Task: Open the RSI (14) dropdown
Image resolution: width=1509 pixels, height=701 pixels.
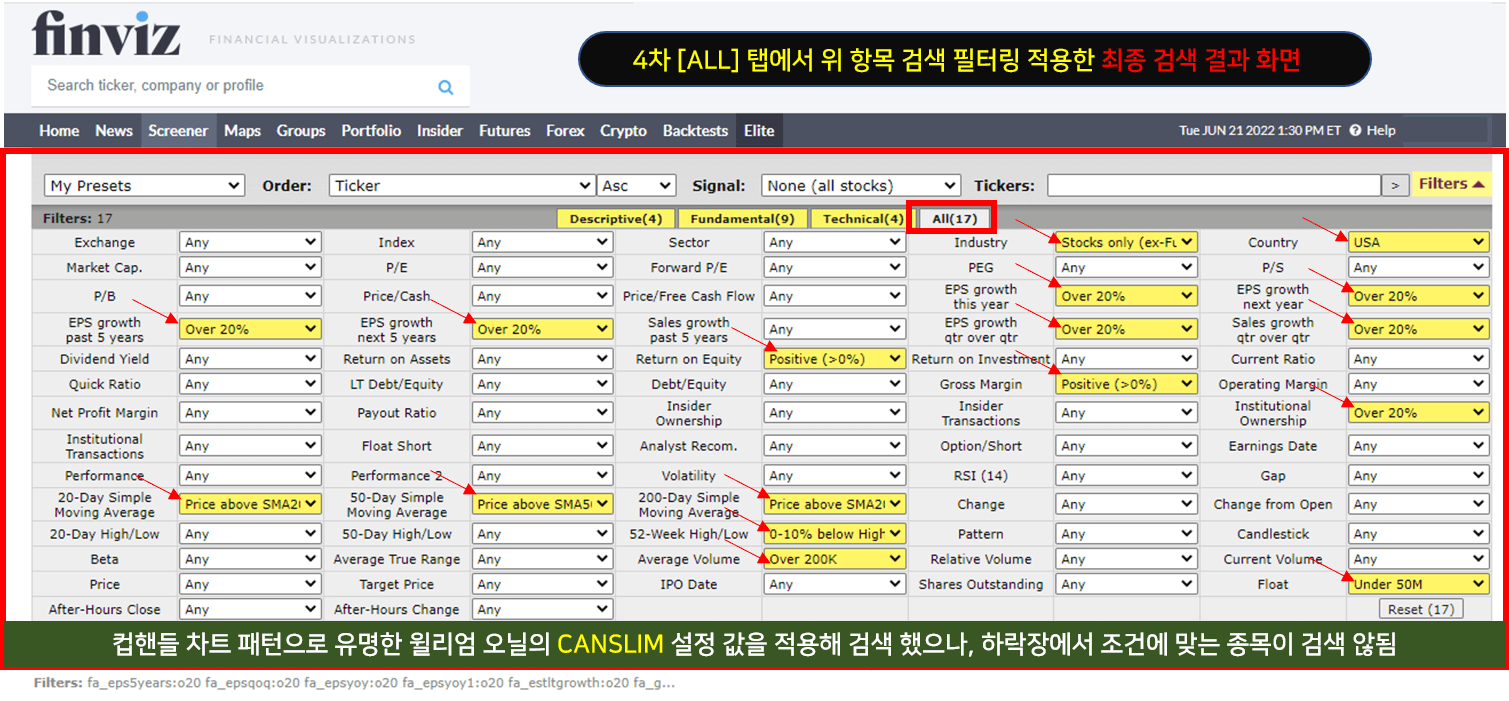Action: [1126, 475]
